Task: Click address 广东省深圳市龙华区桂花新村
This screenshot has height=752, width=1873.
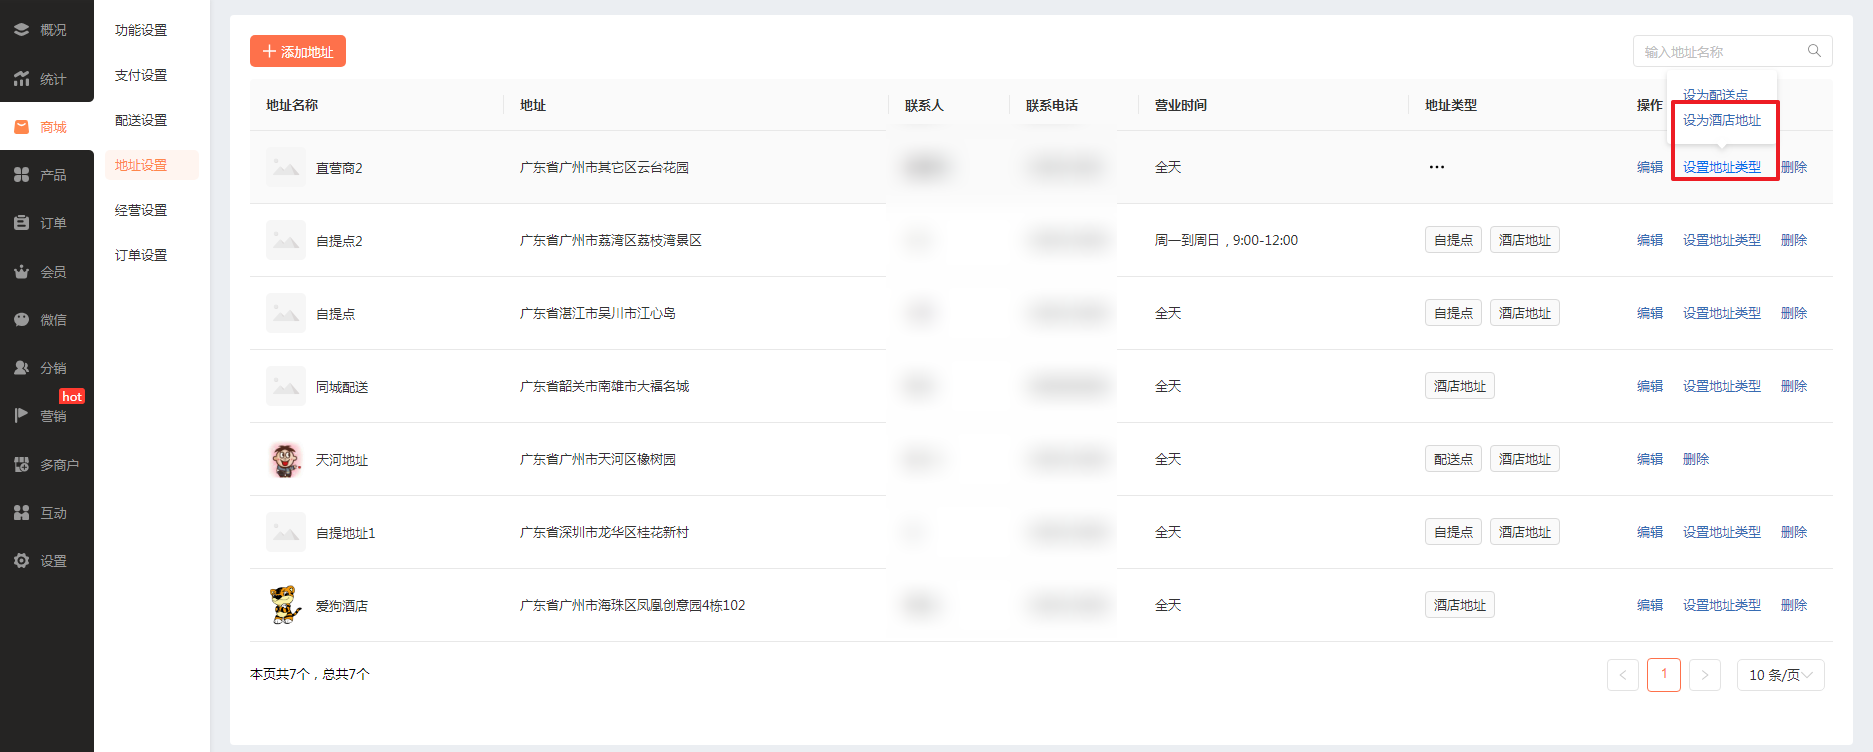Action: click(x=605, y=532)
